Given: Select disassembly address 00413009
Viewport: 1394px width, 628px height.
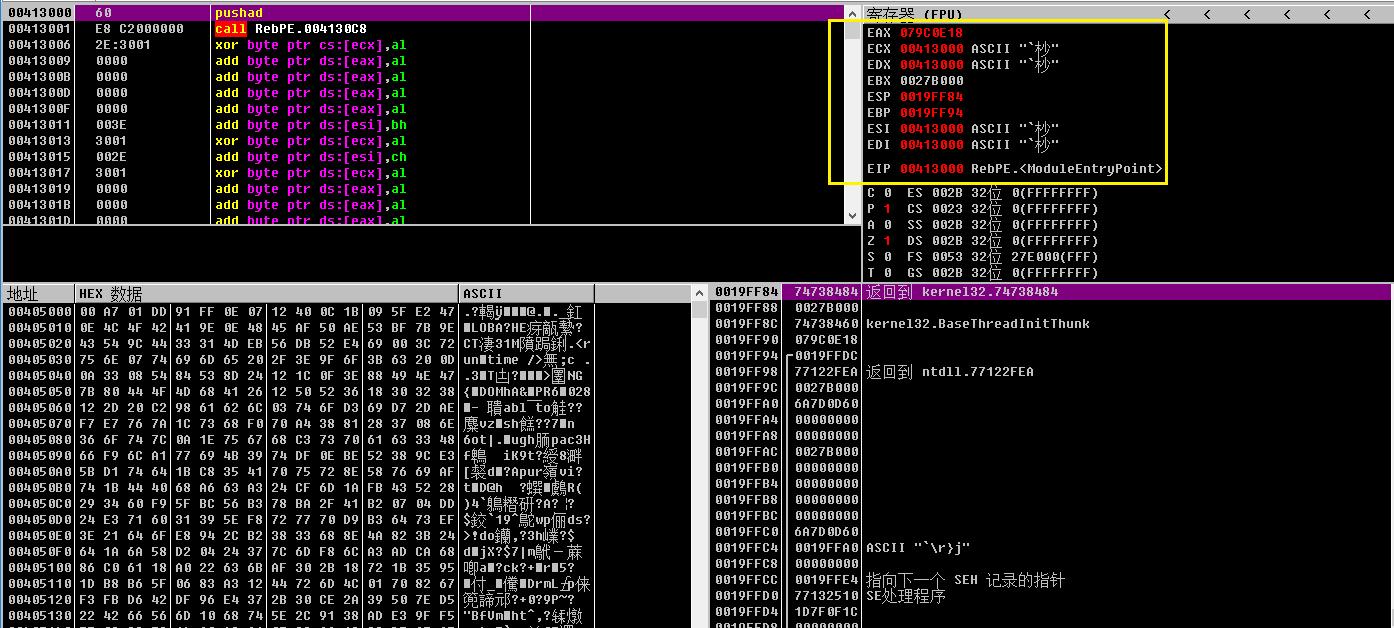Looking at the screenshot, I should coord(39,61).
